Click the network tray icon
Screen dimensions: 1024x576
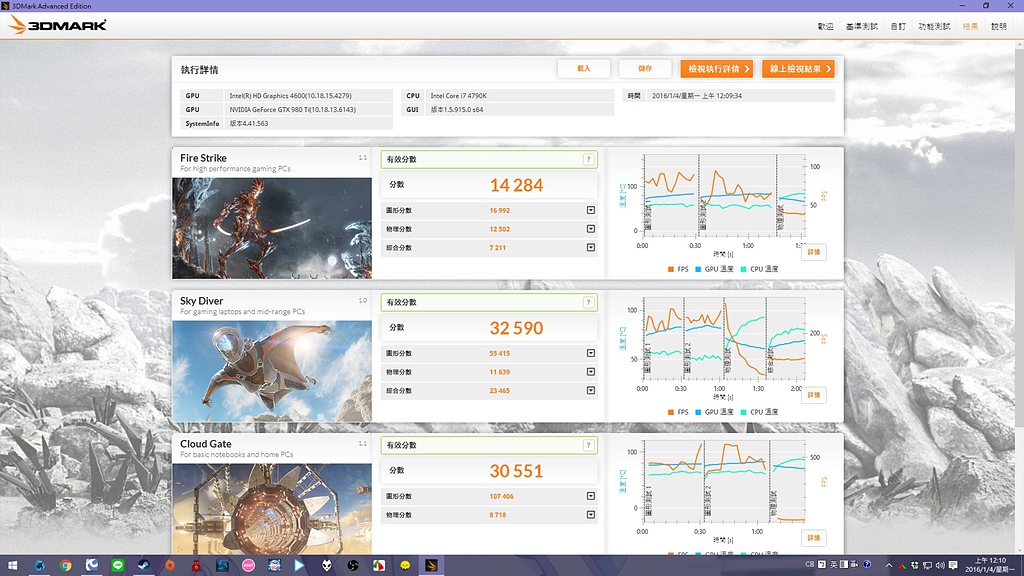[927, 566]
